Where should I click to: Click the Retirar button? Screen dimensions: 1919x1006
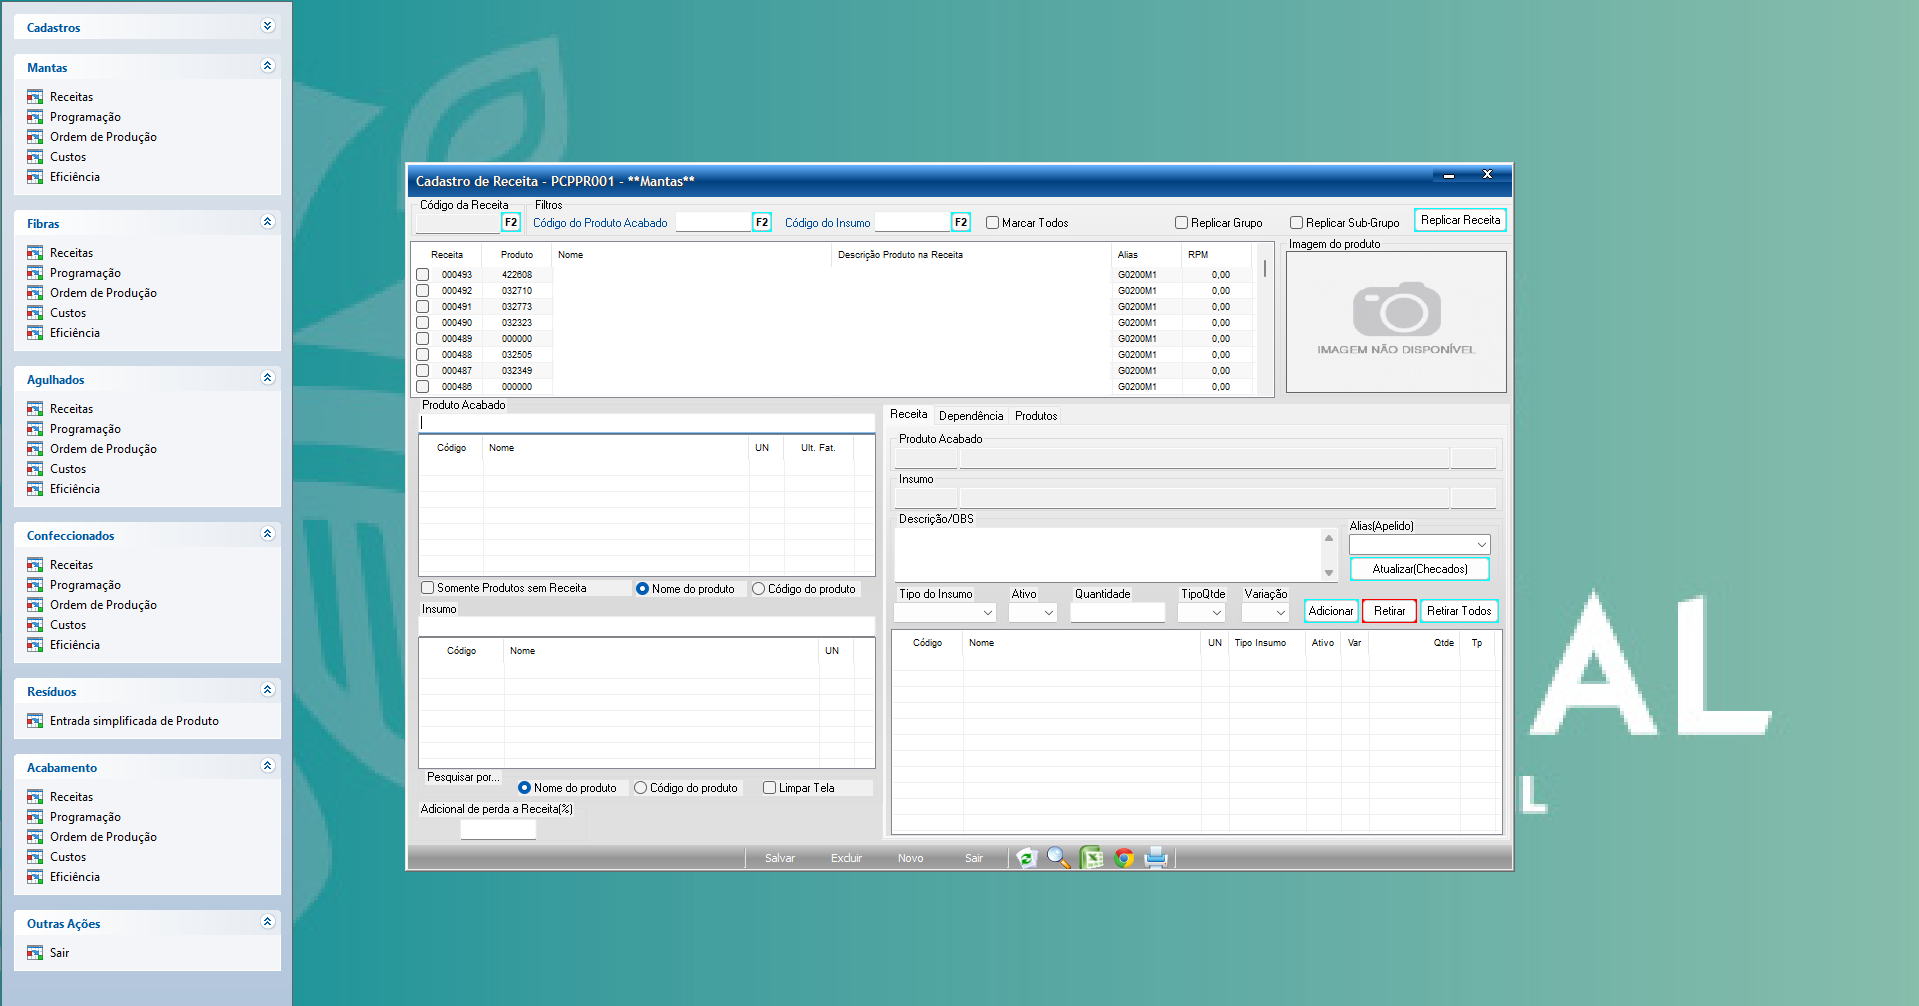click(1389, 611)
